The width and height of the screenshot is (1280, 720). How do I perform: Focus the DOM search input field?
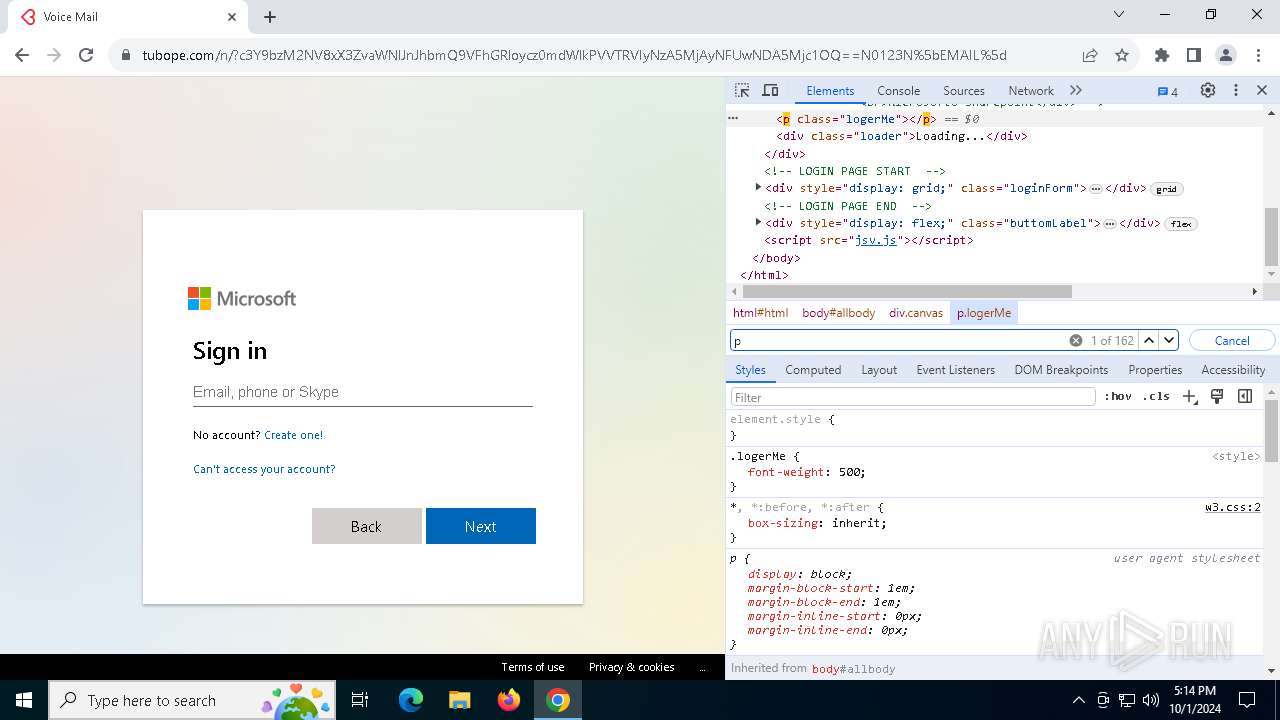[898, 341]
